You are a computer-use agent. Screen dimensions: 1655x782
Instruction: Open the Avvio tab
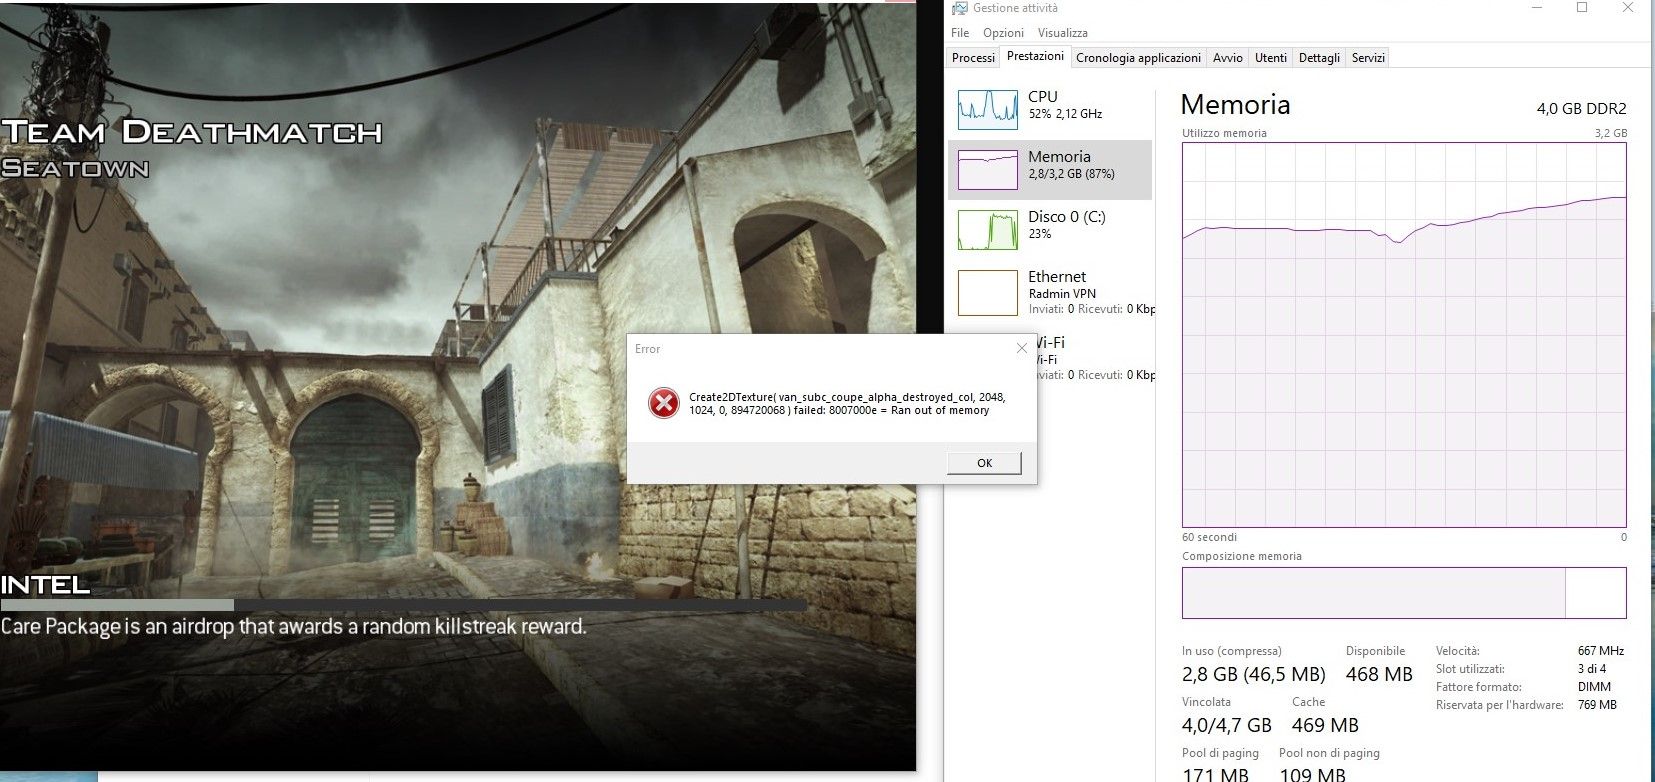tap(1227, 58)
